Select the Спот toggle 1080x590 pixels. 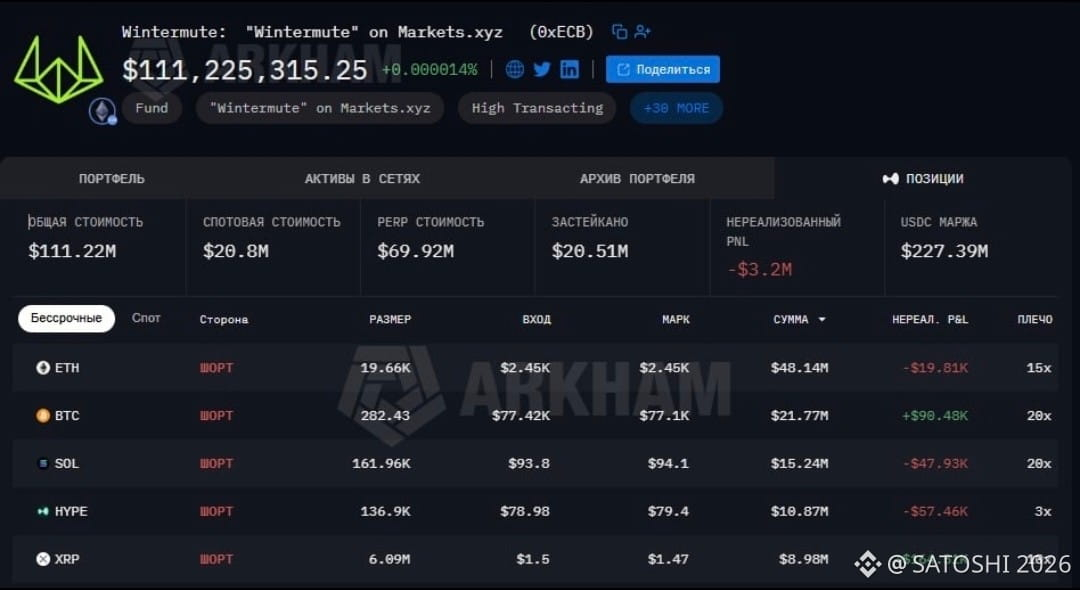tap(146, 318)
